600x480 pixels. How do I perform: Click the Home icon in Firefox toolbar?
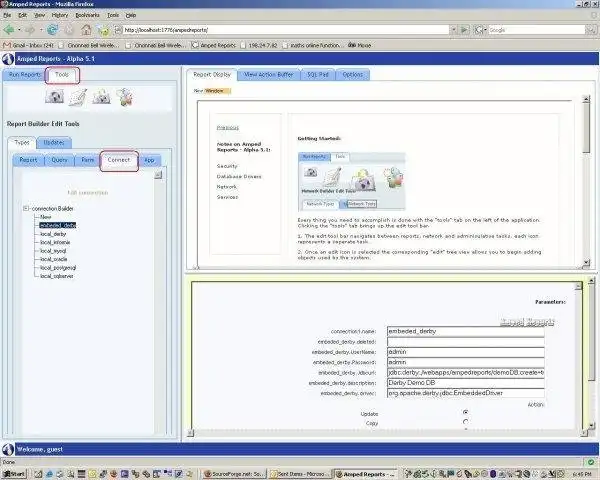click(86, 29)
